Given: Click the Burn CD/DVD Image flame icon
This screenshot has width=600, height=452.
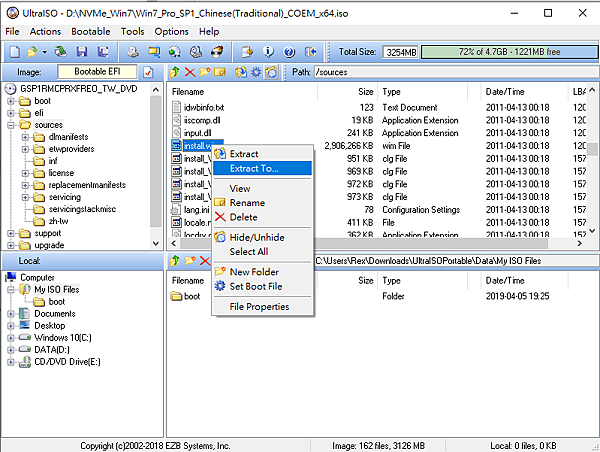Looking at the screenshot, I should [217, 52].
